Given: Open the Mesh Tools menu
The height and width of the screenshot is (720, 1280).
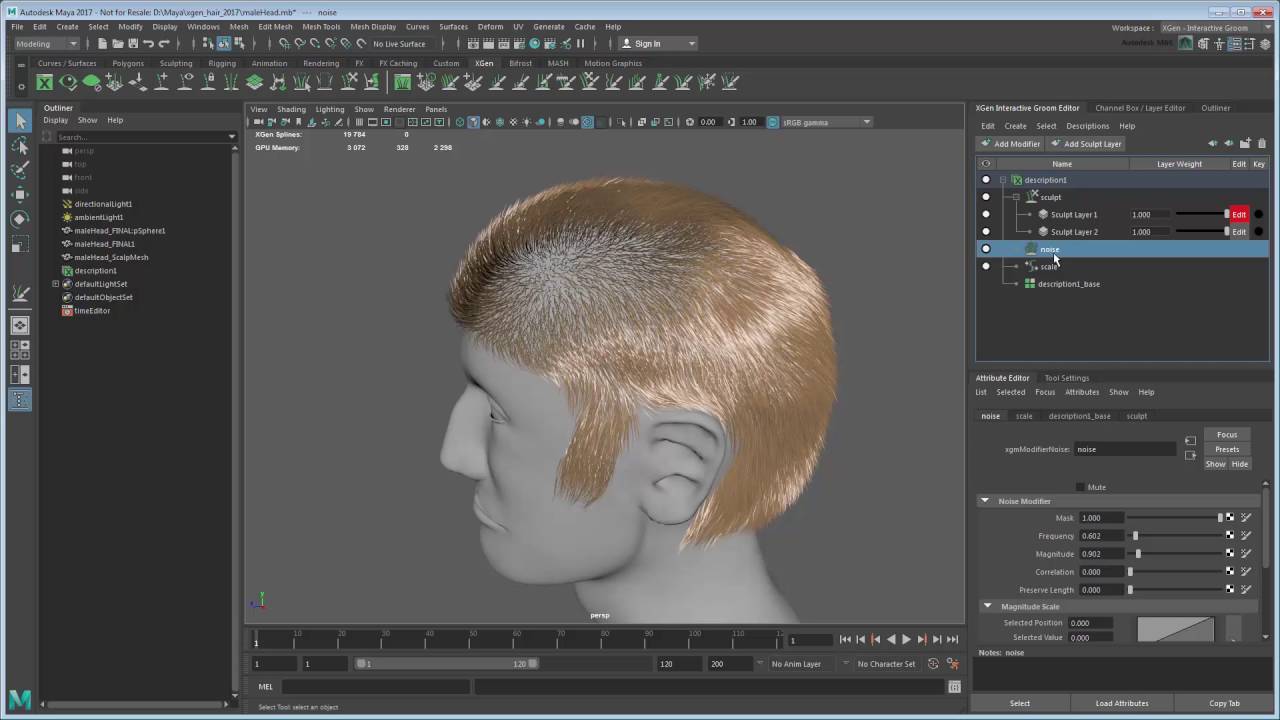Looking at the screenshot, I should (x=321, y=27).
